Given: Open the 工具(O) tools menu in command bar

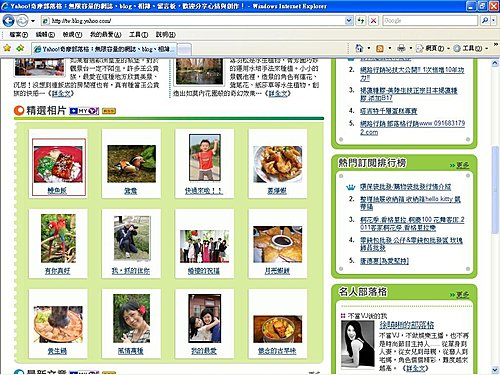Looking at the screenshot, I should 470,49.
